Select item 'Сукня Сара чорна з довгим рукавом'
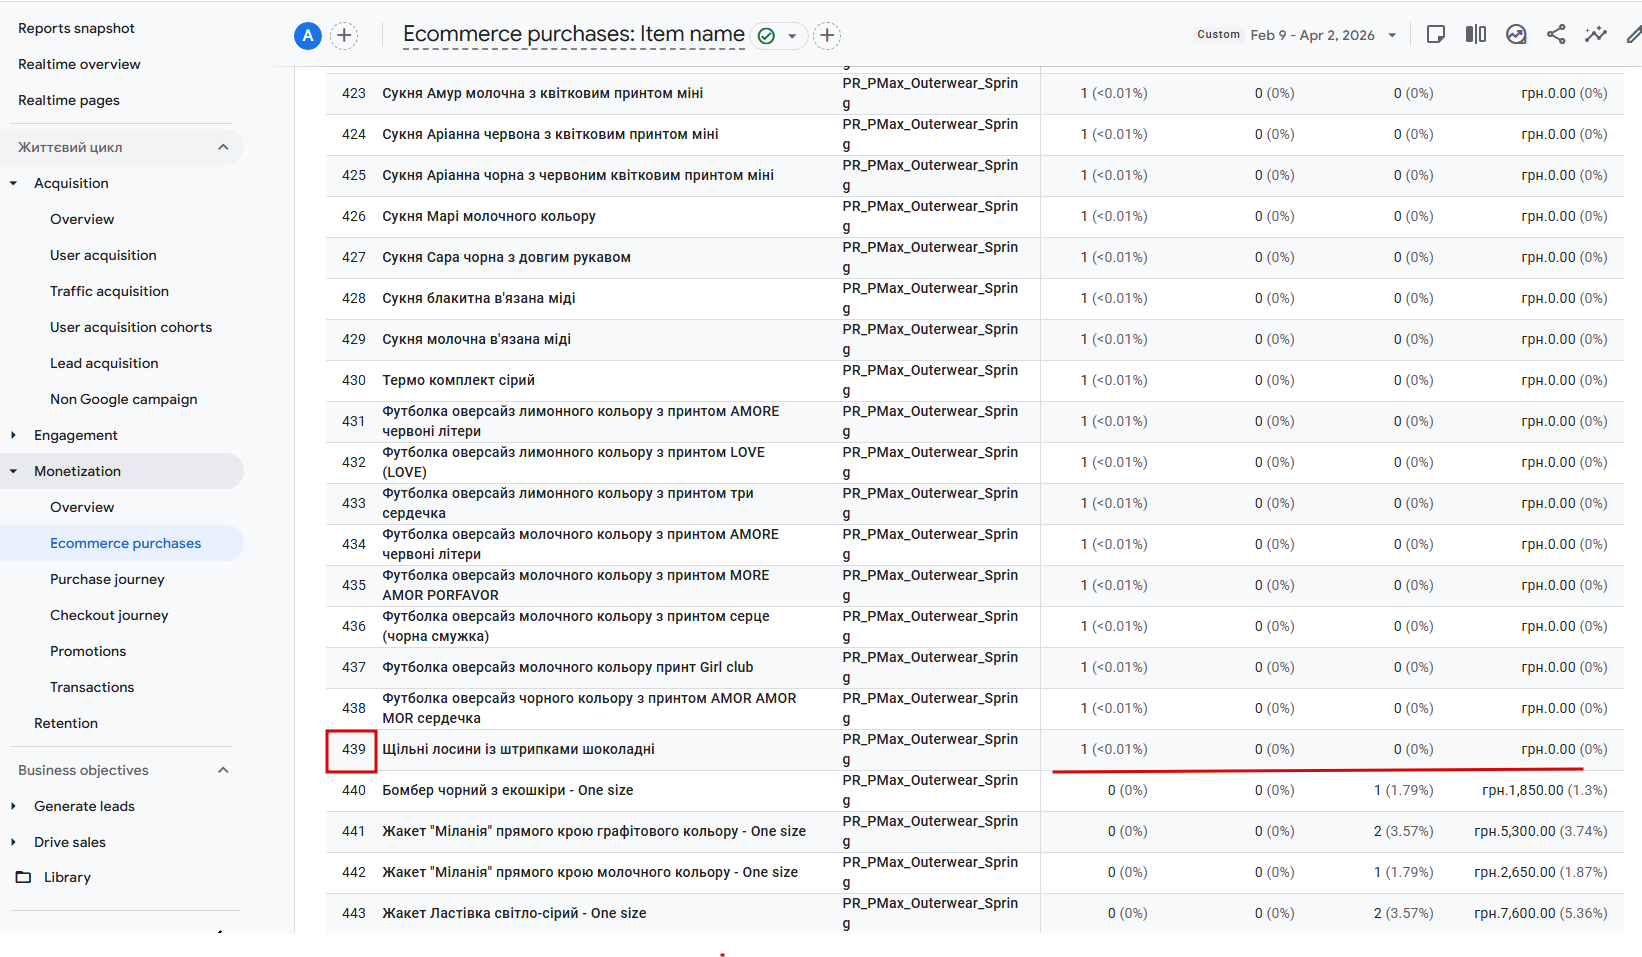 pyautogui.click(x=506, y=257)
